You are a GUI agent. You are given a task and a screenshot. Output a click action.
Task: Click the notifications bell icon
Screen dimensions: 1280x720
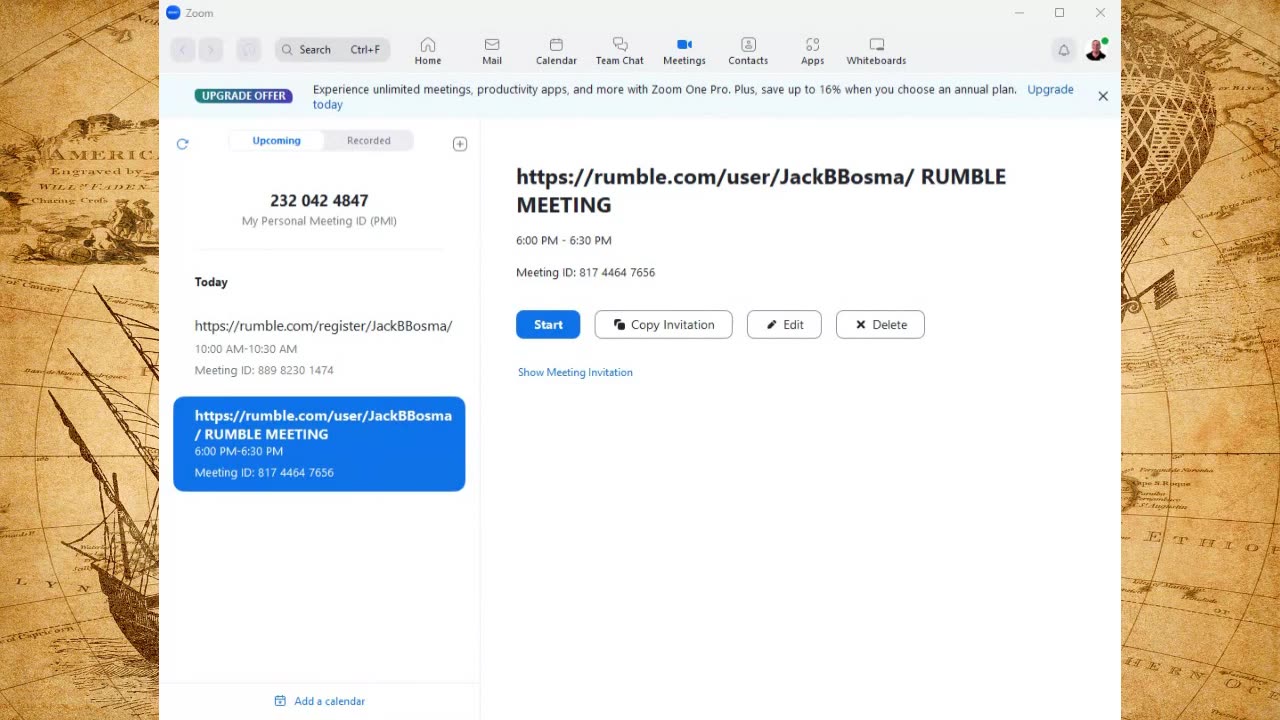[1064, 50]
